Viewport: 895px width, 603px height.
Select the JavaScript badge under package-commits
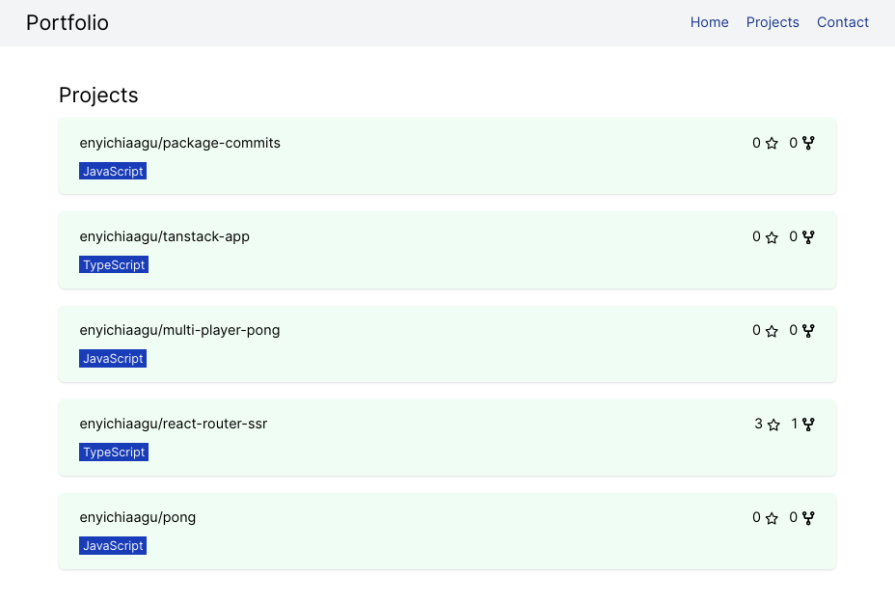(x=112, y=171)
